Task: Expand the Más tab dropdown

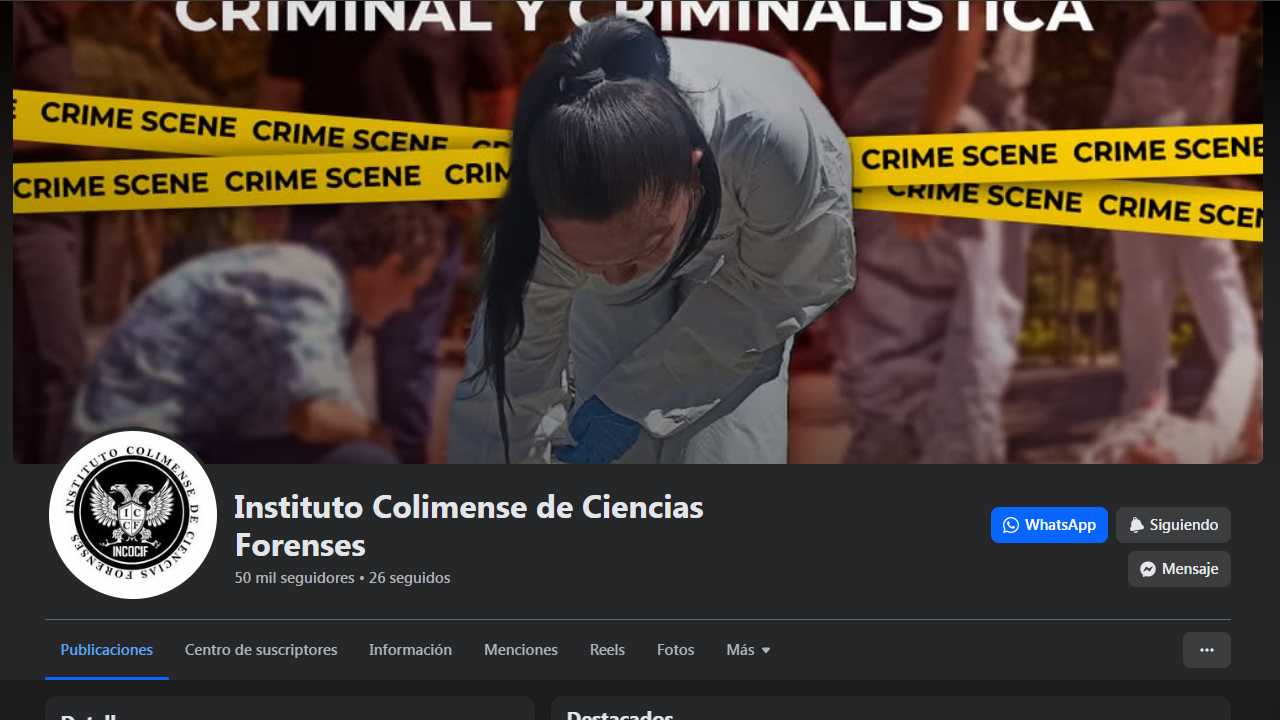Action: [x=748, y=650]
